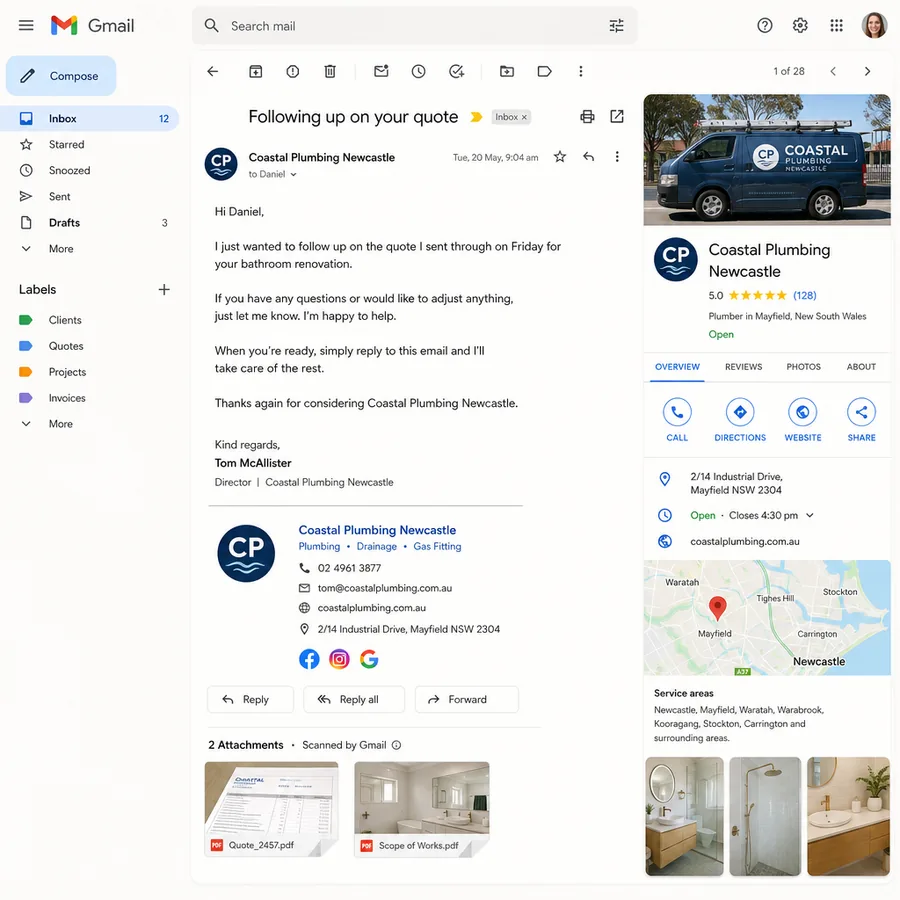Viewport: 900px width, 900px height.
Task: Open Settings gear icon
Action: coord(800,25)
